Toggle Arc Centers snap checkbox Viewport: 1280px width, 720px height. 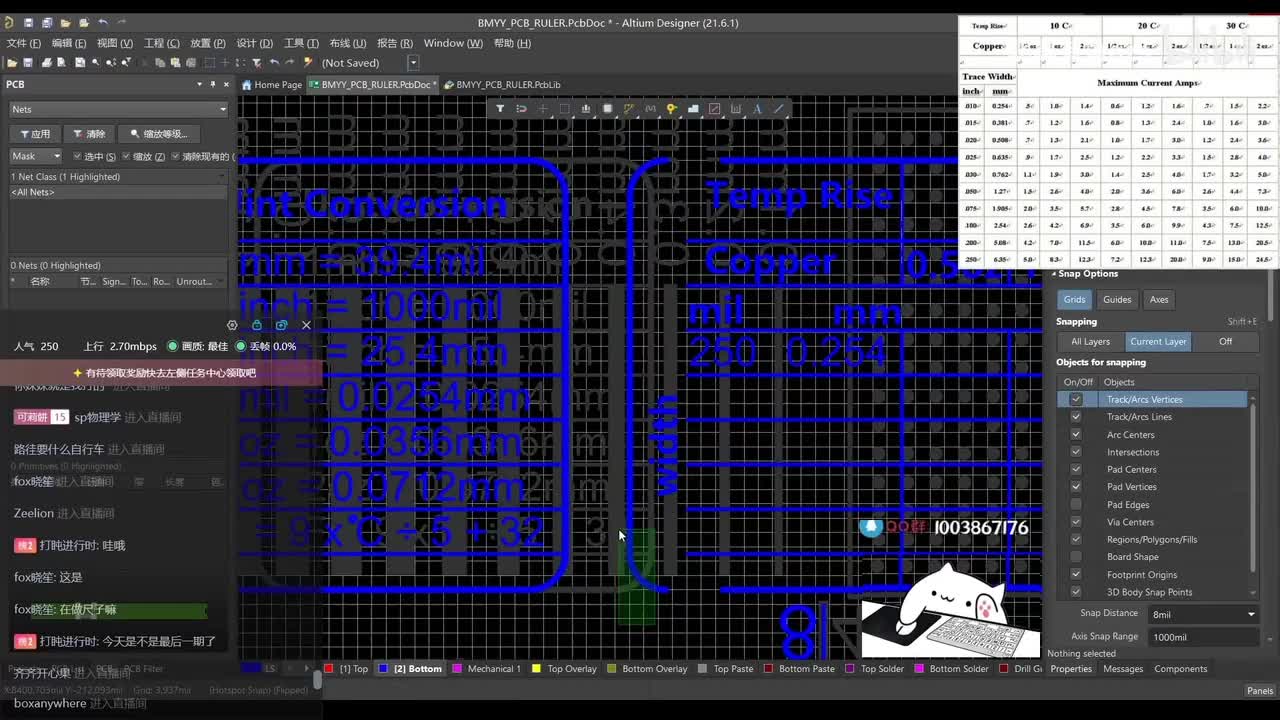pyautogui.click(x=1076, y=434)
